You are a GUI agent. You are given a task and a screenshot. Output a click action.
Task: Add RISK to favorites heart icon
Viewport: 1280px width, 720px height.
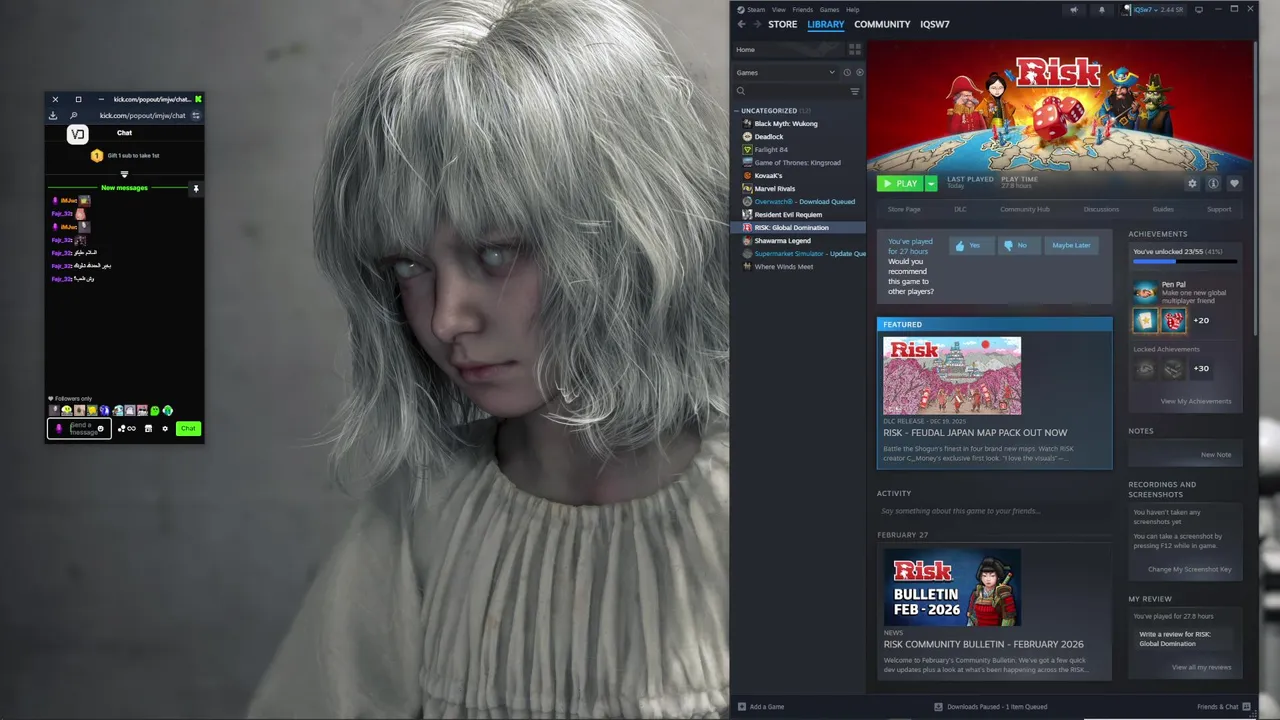pyautogui.click(x=1234, y=184)
